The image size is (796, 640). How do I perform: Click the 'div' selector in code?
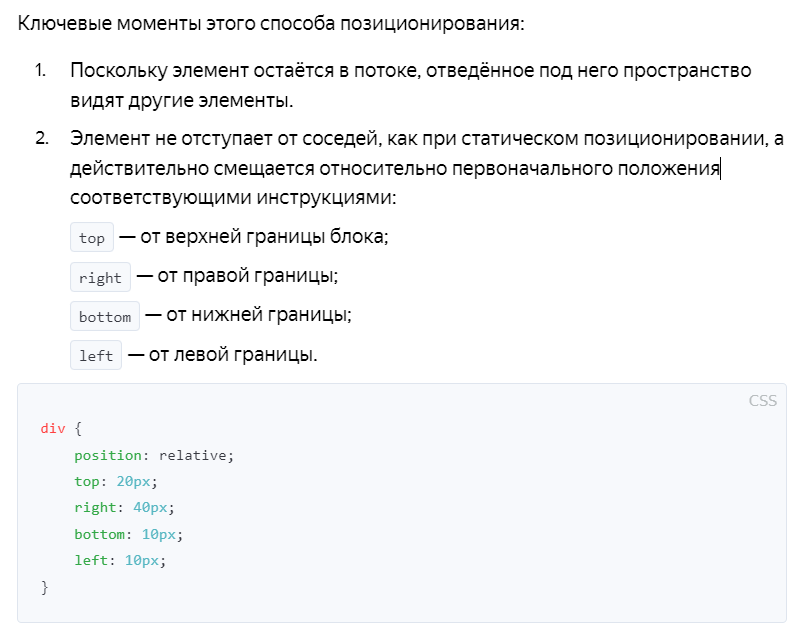tap(53, 428)
